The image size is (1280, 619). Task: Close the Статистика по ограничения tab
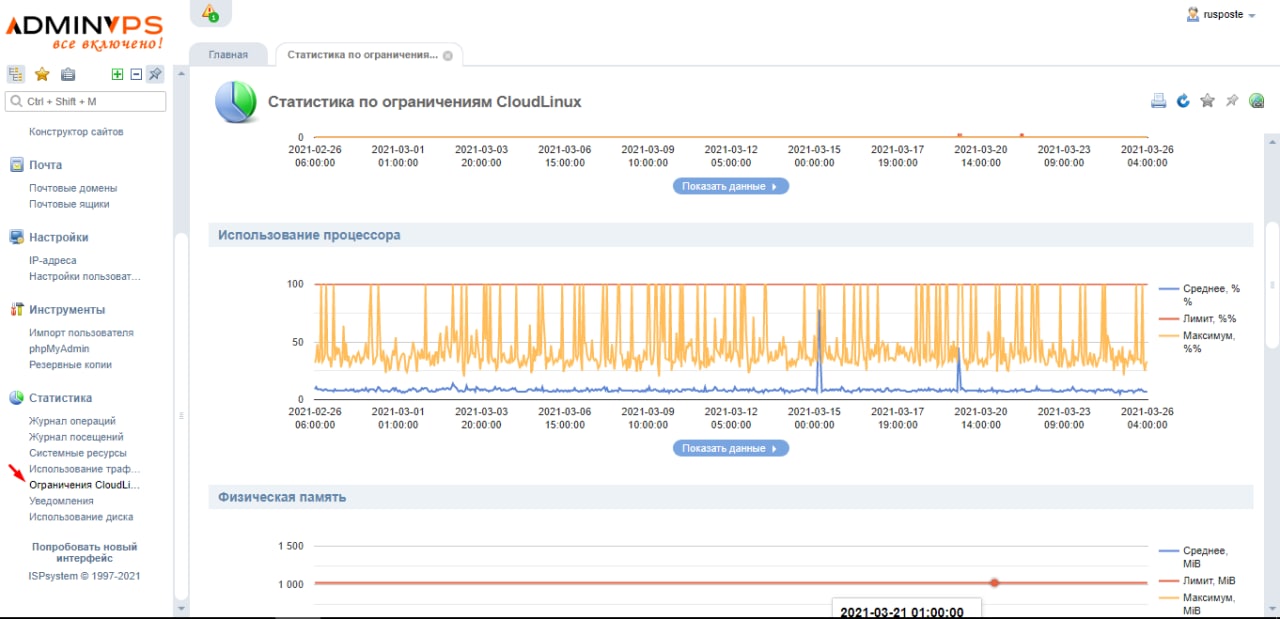[447, 56]
